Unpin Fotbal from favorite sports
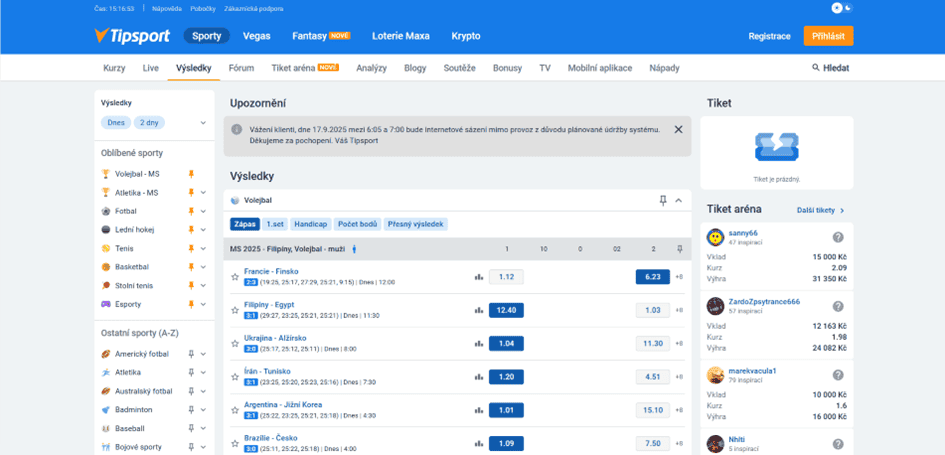Image resolution: width=945 pixels, height=455 pixels. click(191, 211)
